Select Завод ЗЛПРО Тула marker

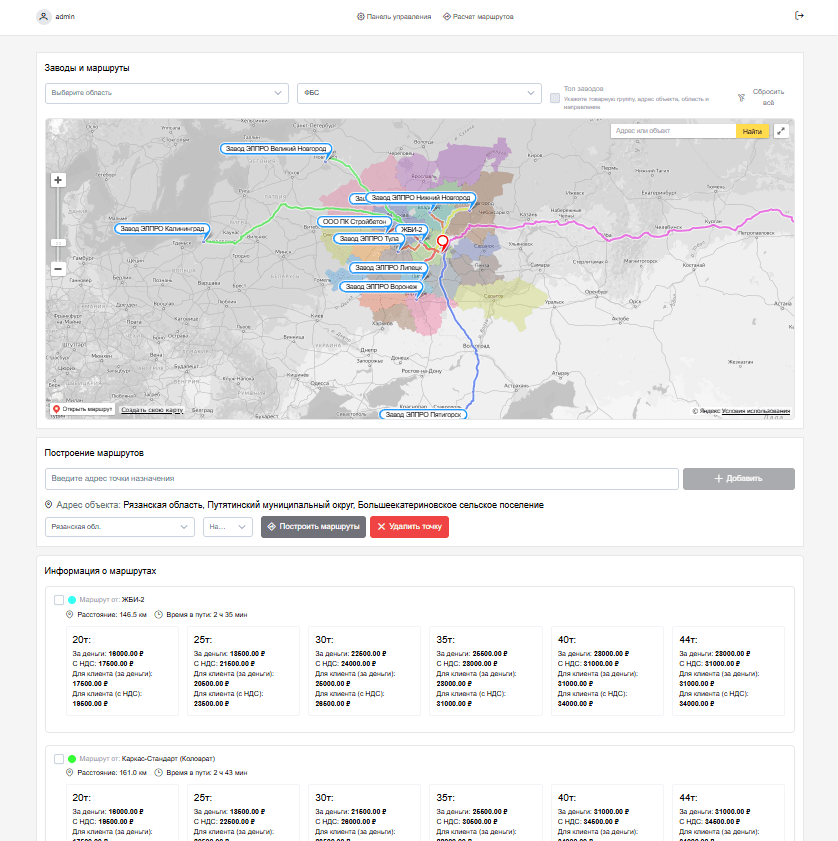tap(369, 239)
